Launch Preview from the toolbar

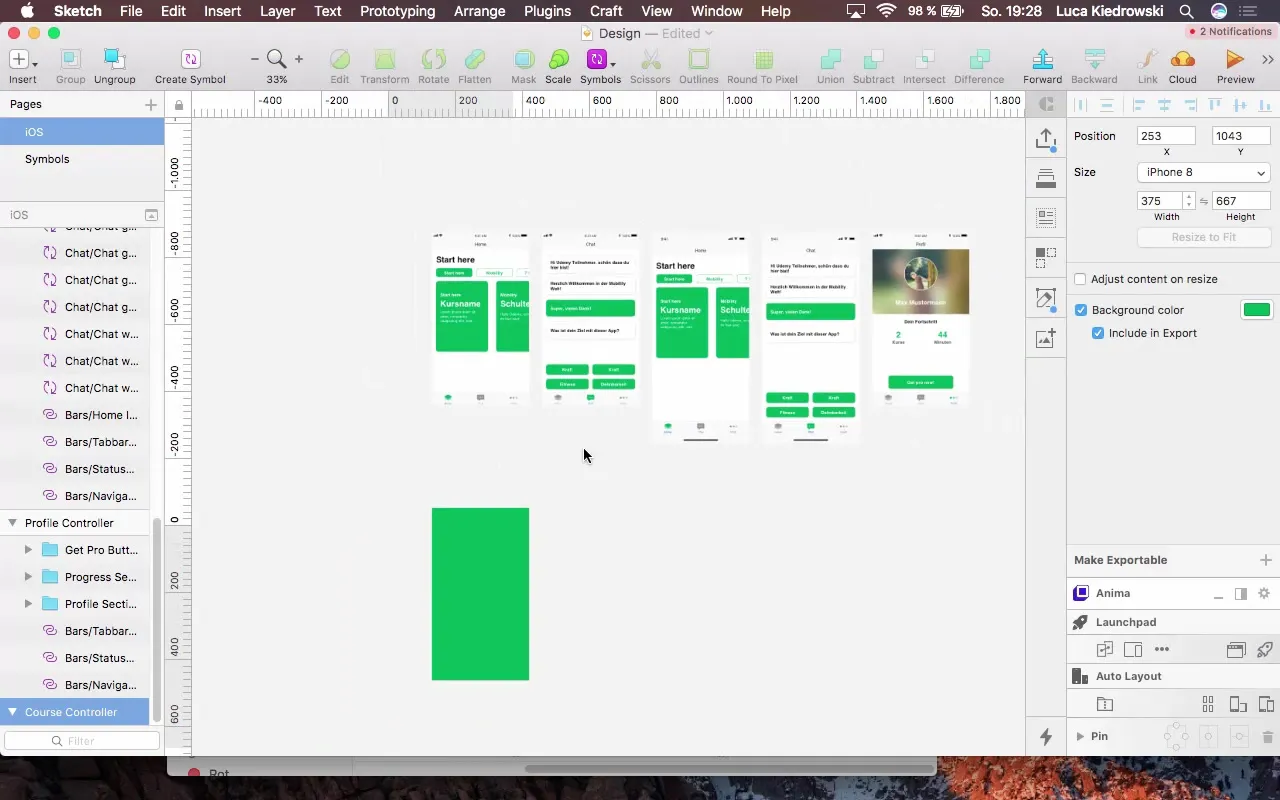click(x=1235, y=59)
